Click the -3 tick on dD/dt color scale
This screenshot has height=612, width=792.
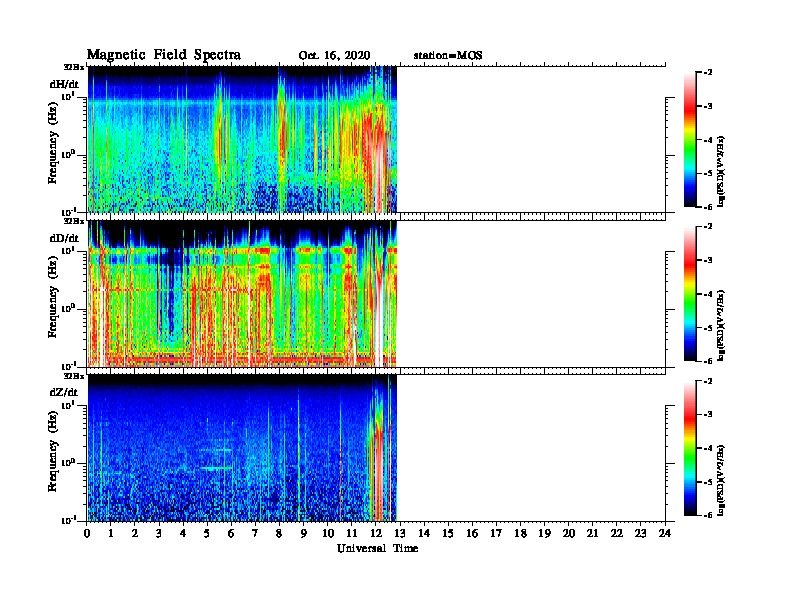point(708,260)
